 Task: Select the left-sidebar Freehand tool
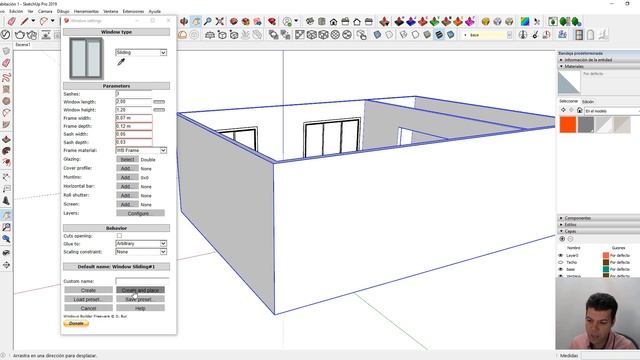(6, 77)
